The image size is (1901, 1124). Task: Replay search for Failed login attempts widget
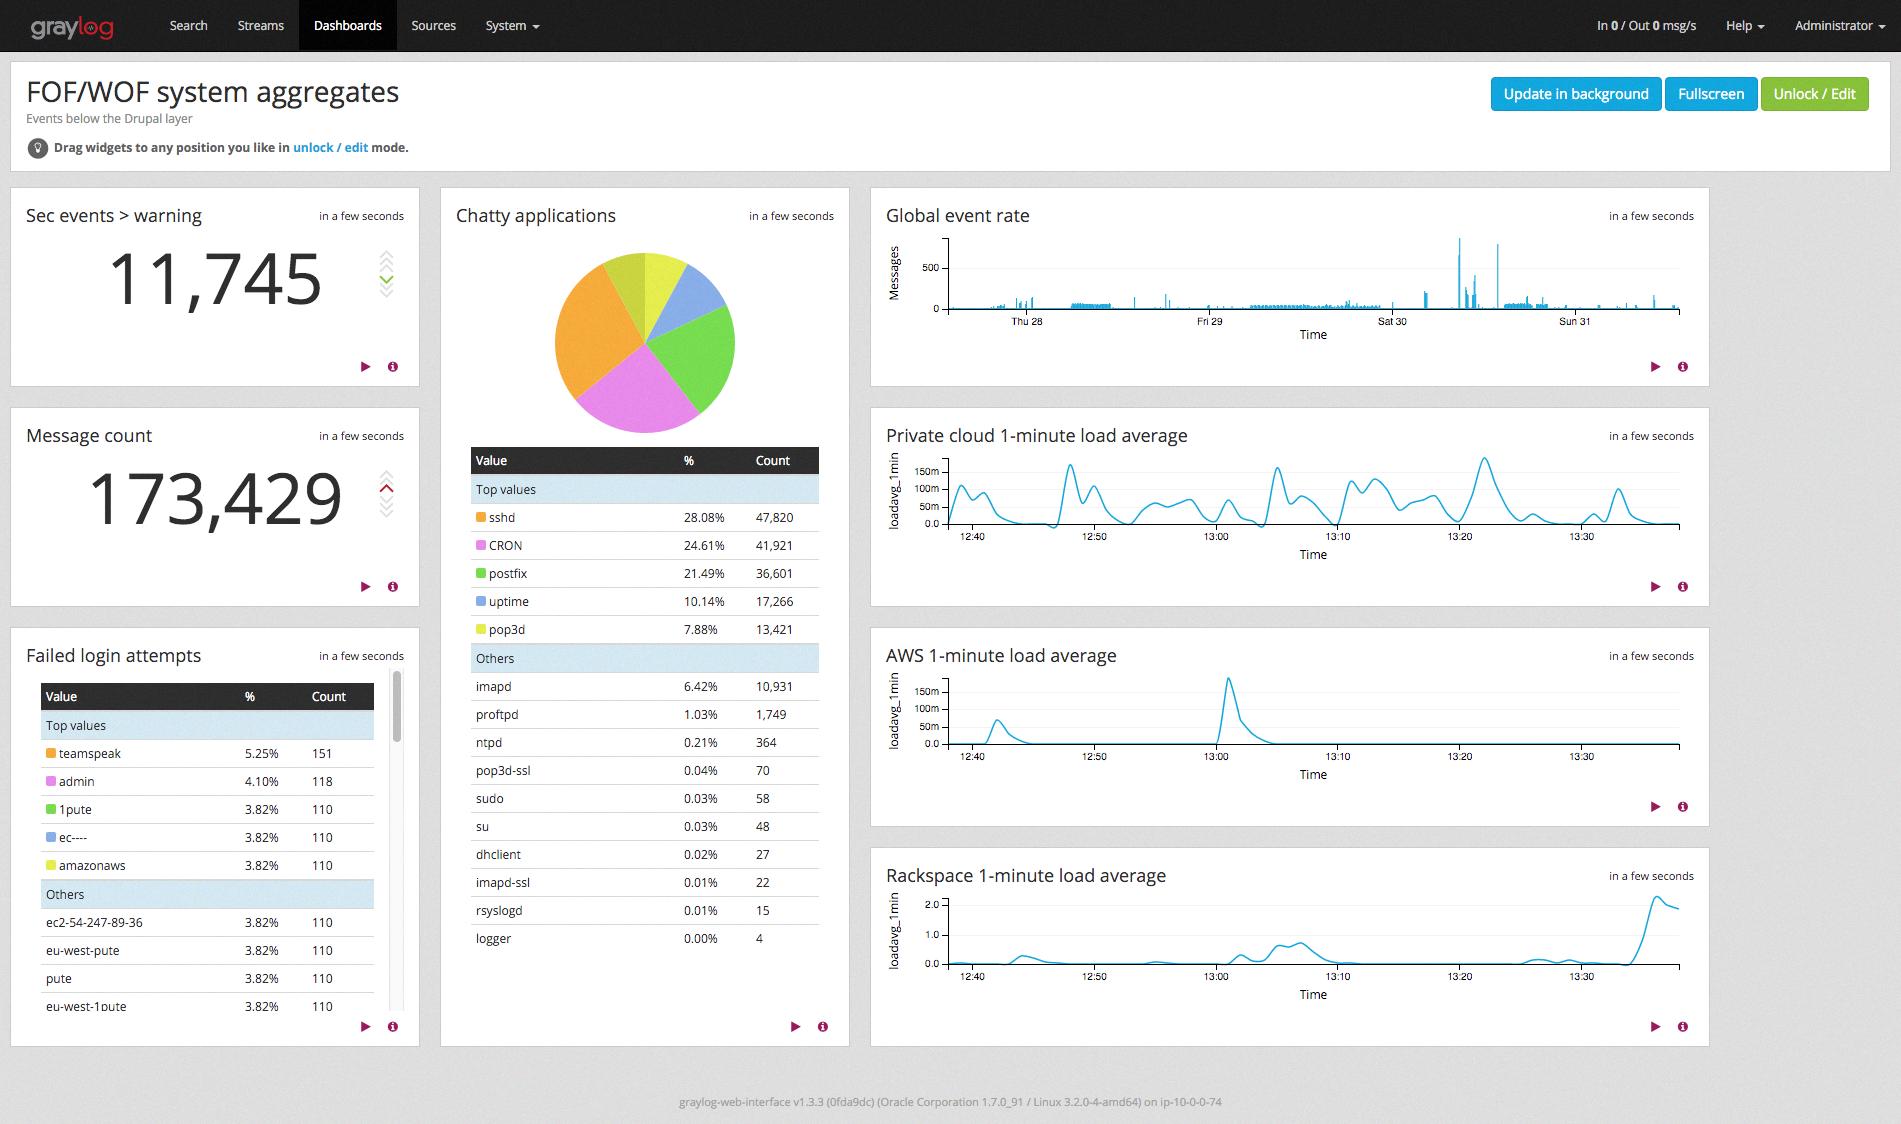[365, 1027]
